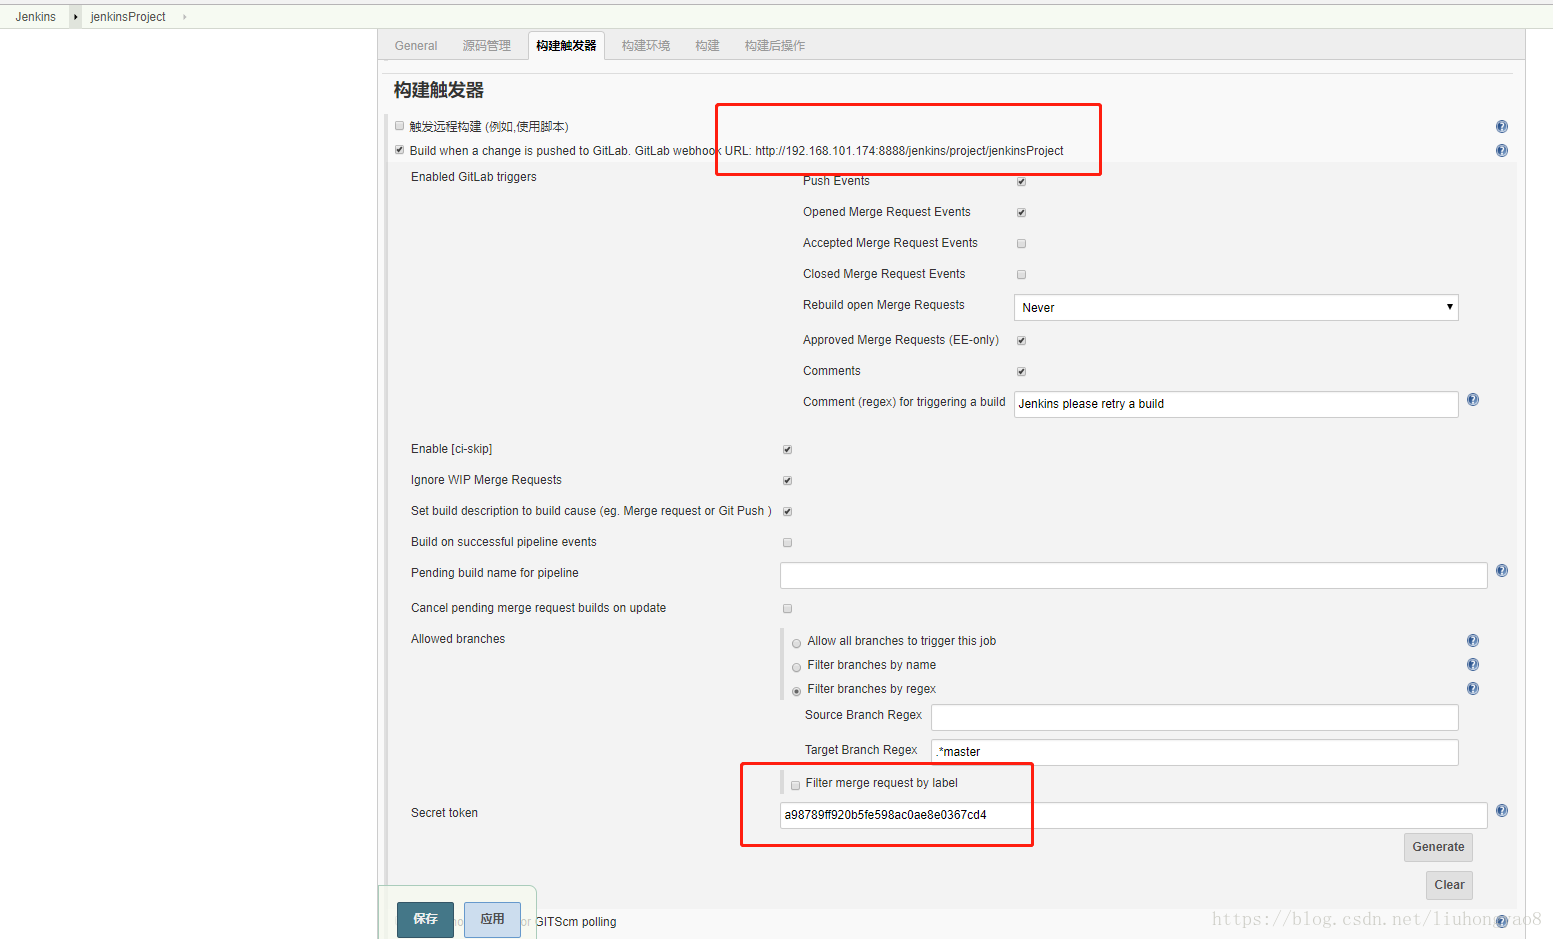
Task: Toggle Push Events checkbox
Action: click(1021, 182)
